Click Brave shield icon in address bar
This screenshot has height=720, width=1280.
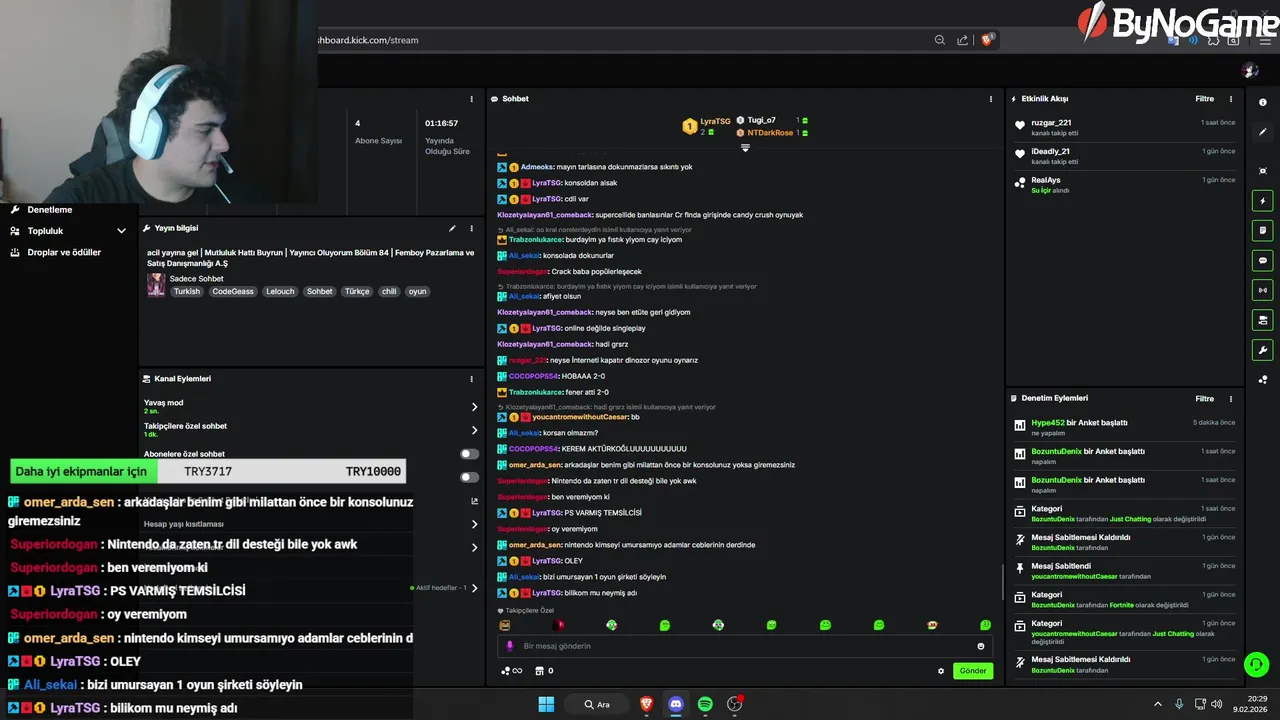click(x=987, y=40)
